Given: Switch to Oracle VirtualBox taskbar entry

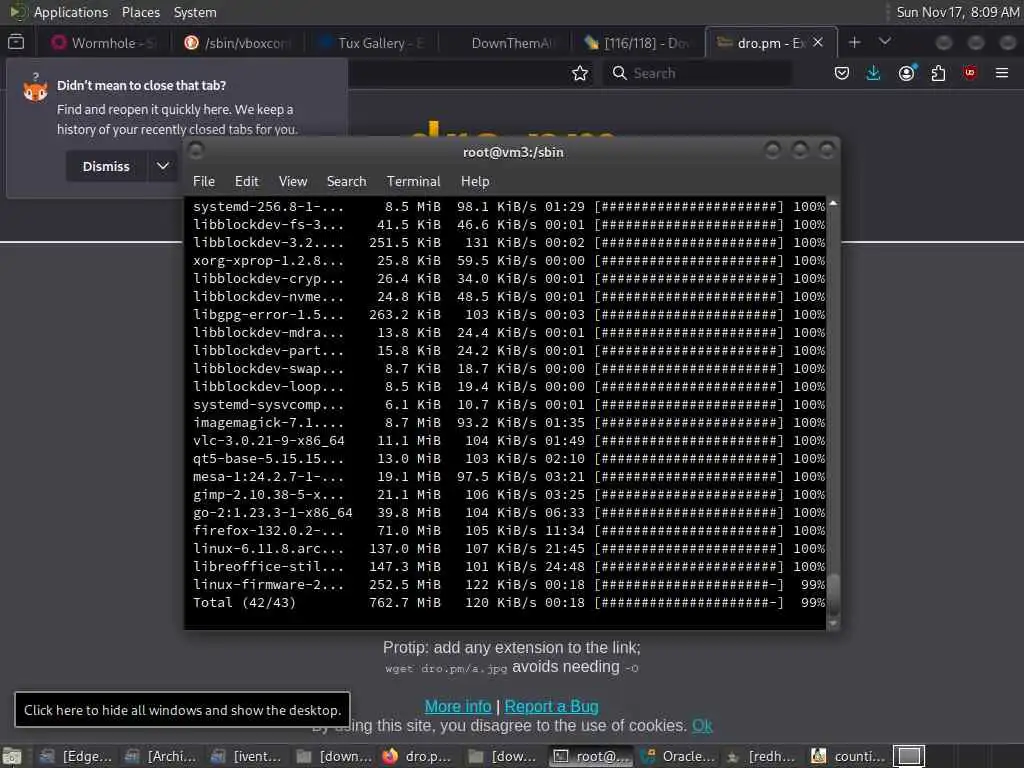Looking at the screenshot, I should coord(677,756).
